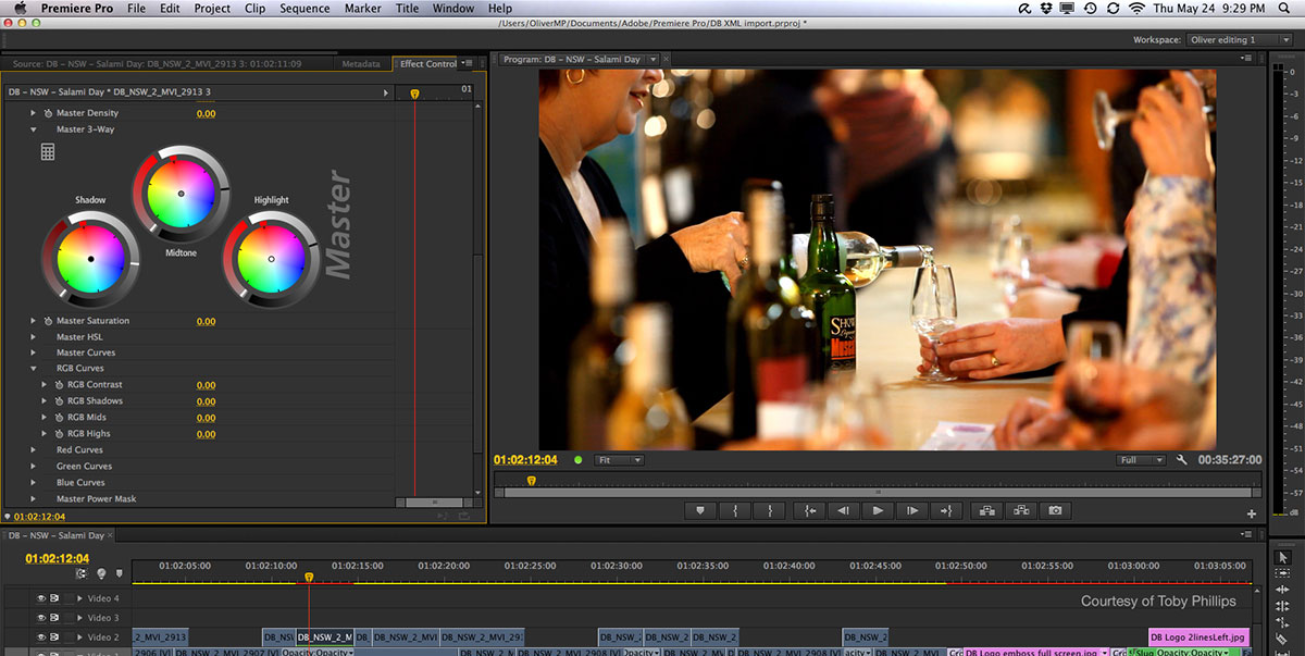Expand the Master HSL section
This screenshot has height=656, width=1305.
pos(33,337)
